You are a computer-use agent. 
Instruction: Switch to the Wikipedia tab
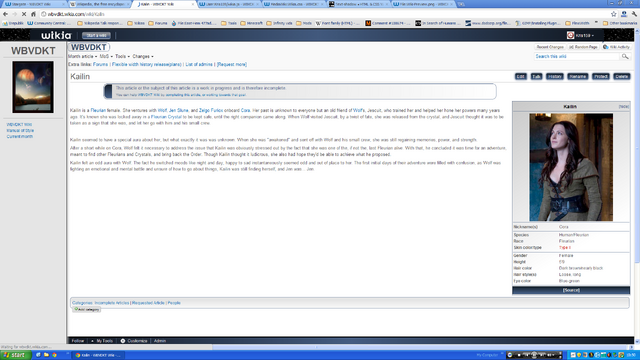point(100,4)
